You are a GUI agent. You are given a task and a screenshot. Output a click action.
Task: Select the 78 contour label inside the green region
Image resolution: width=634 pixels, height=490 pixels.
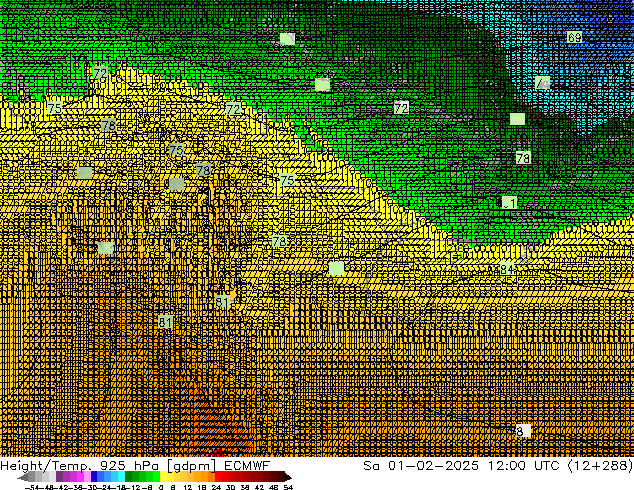click(x=523, y=158)
